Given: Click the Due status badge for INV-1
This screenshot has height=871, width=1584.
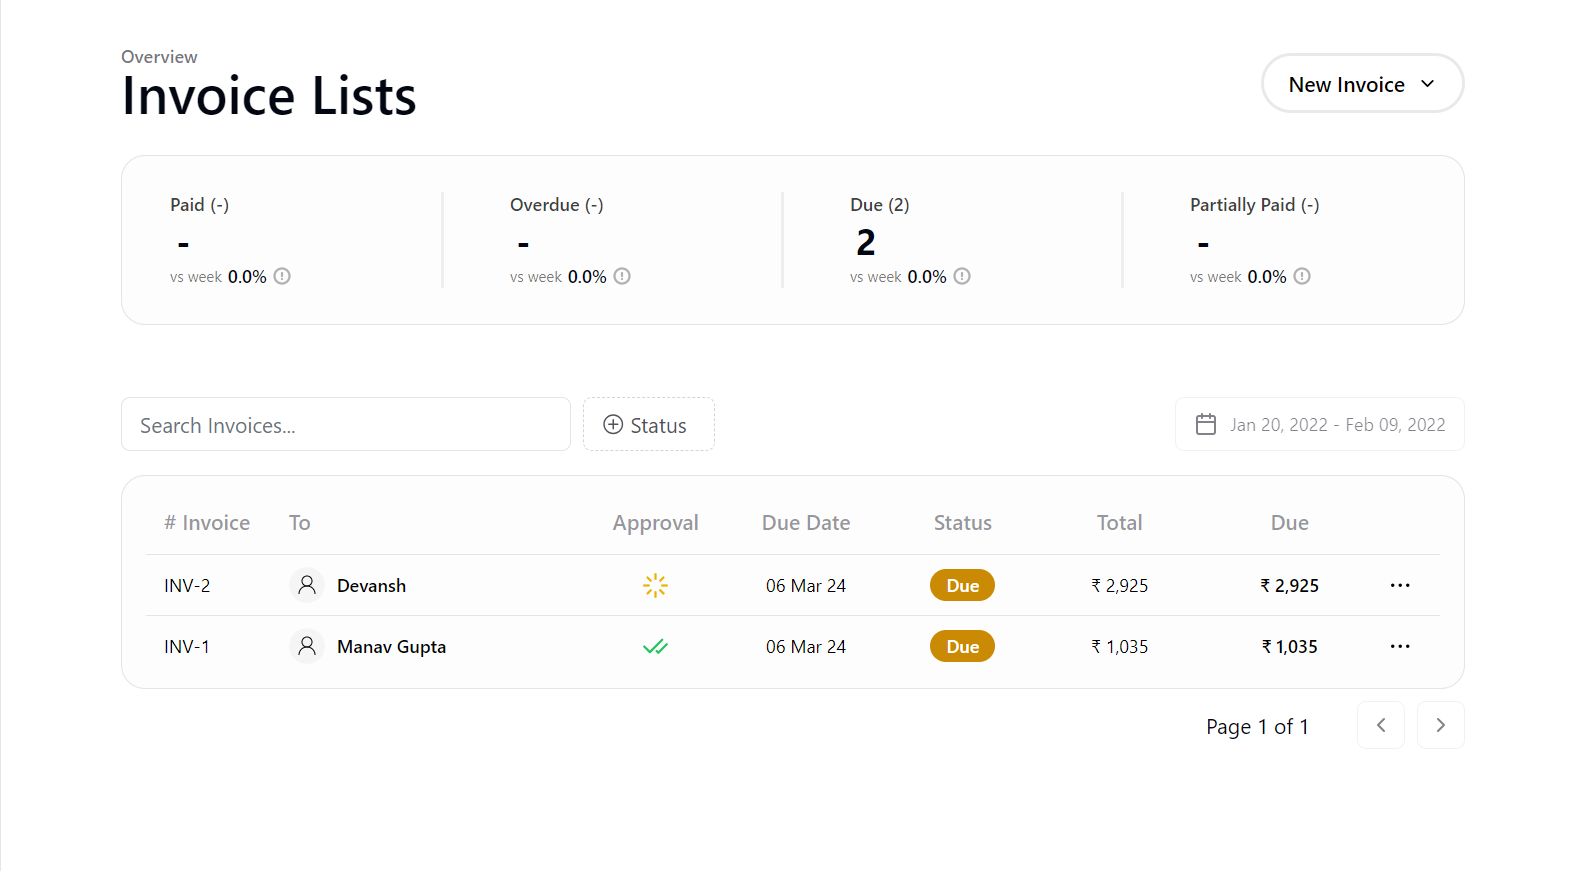Looking at the screenshot, I should tap(962, 647).
